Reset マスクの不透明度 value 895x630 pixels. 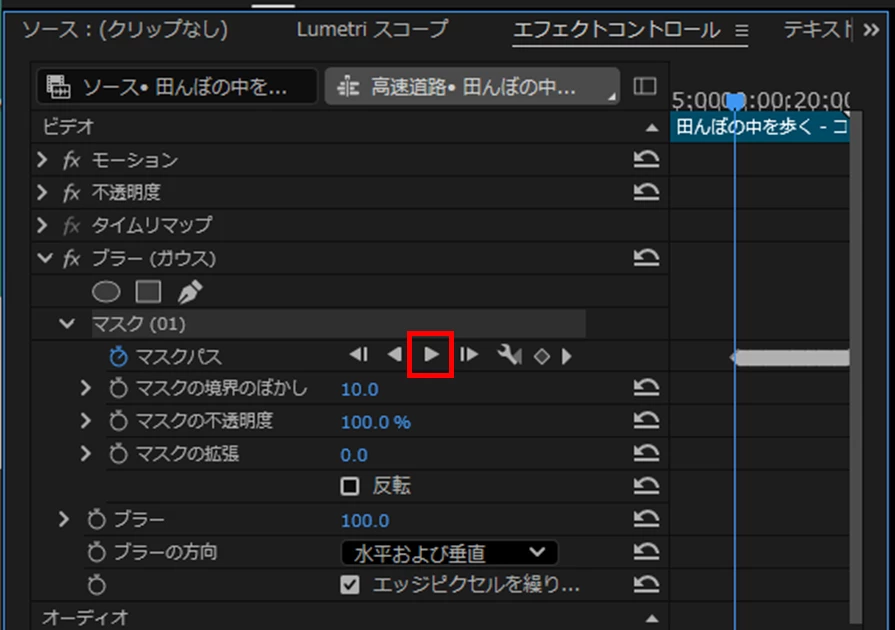click(x=646, y=421)
